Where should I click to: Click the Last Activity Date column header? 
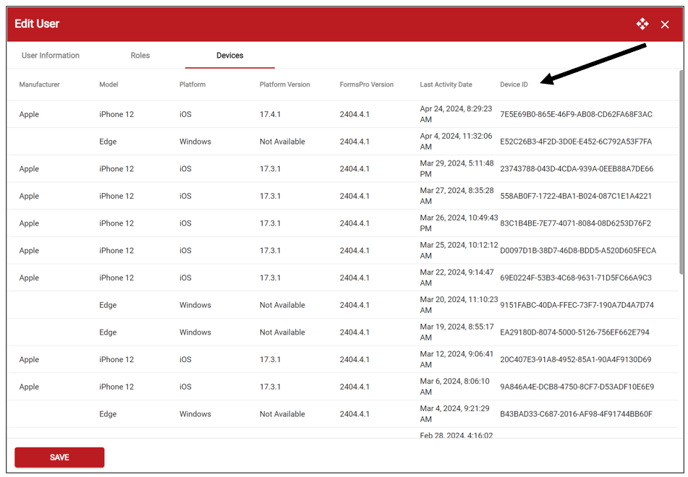point(446,84)
